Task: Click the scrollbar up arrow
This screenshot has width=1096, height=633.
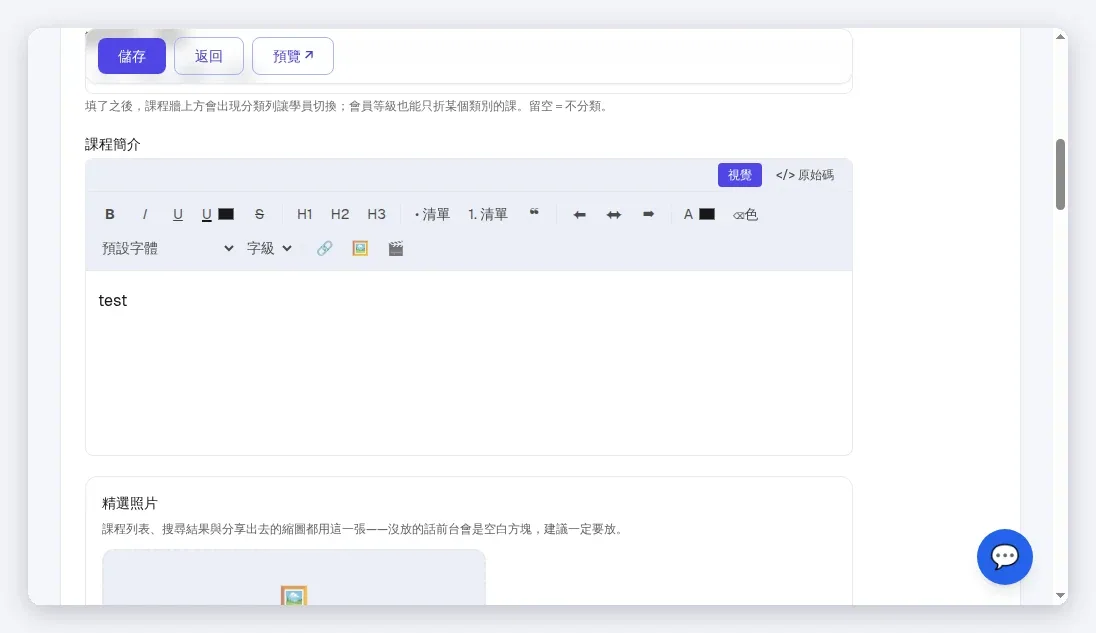Action: click(x=1060, y=36)
